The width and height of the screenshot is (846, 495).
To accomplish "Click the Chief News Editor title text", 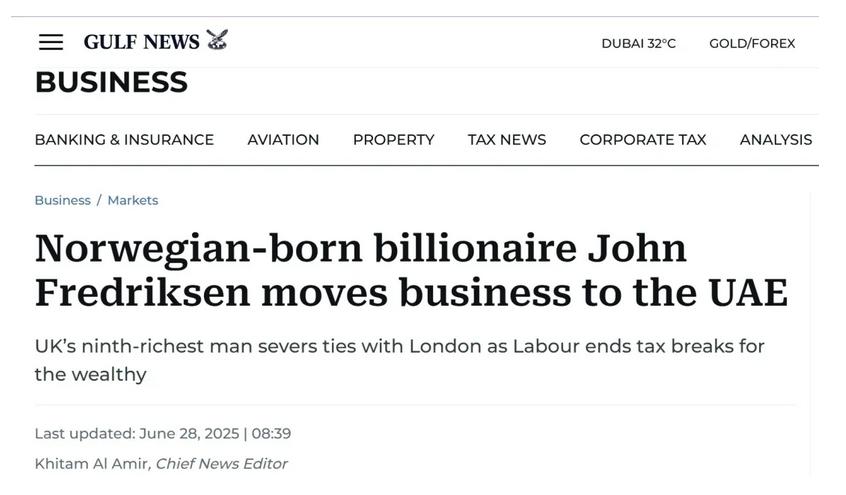I will [221, 464].
